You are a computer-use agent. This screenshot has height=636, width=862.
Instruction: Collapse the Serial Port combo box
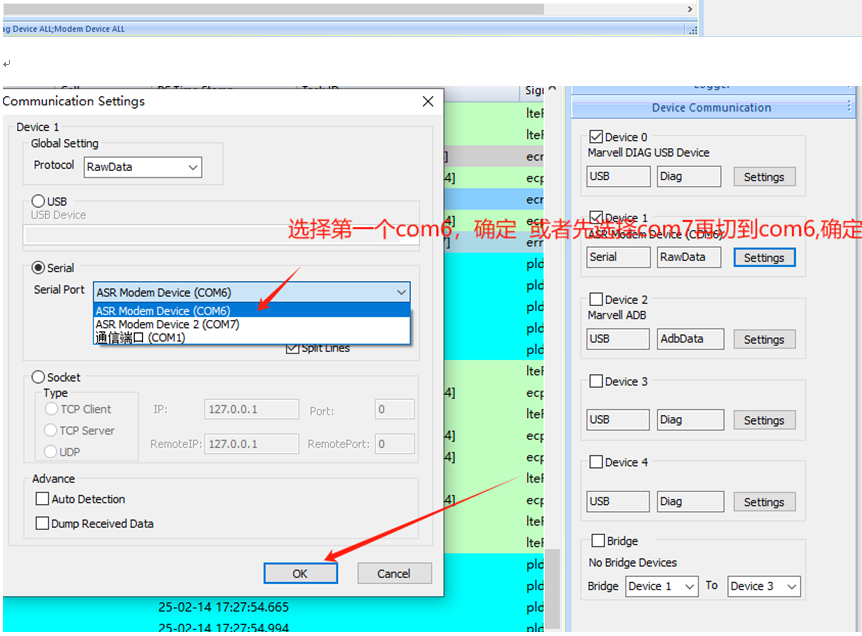(402, 292)
